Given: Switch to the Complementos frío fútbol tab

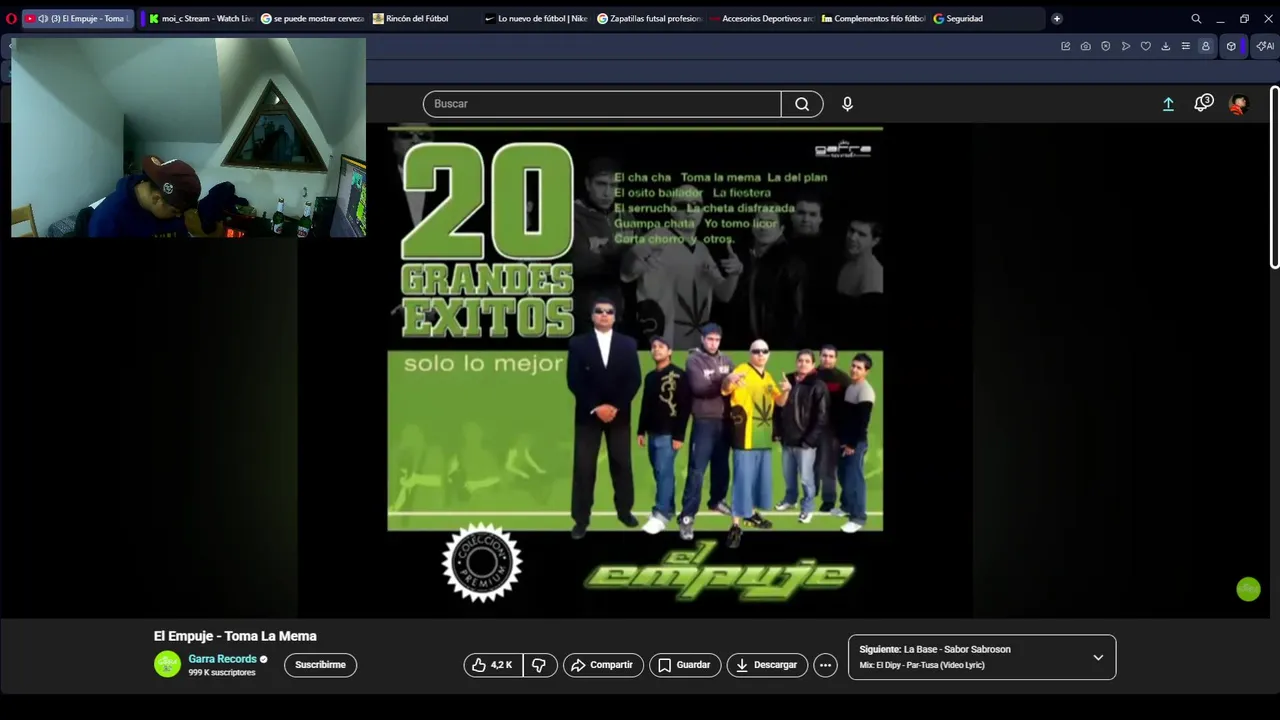Looking at the screenshot, I should (x=872, y=18).
